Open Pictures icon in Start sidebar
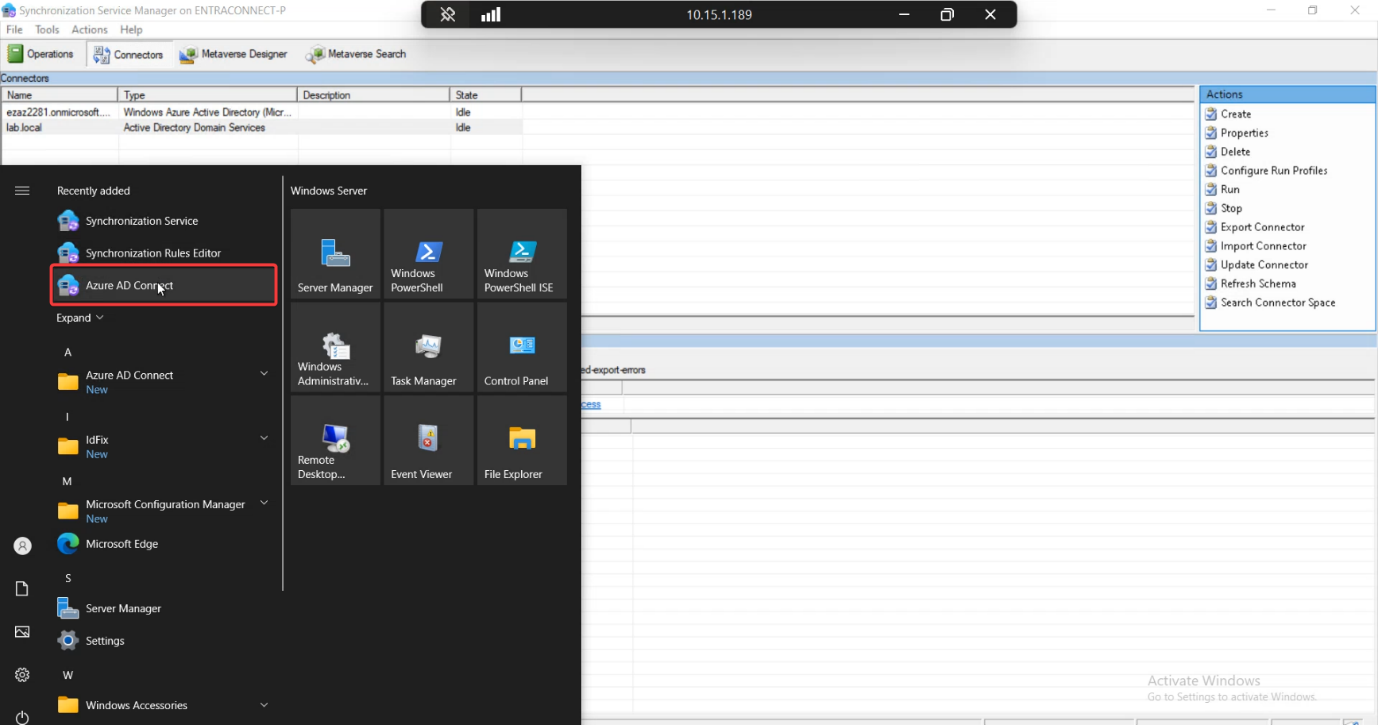The image size is (1378, 725). [x=22, y=632]
